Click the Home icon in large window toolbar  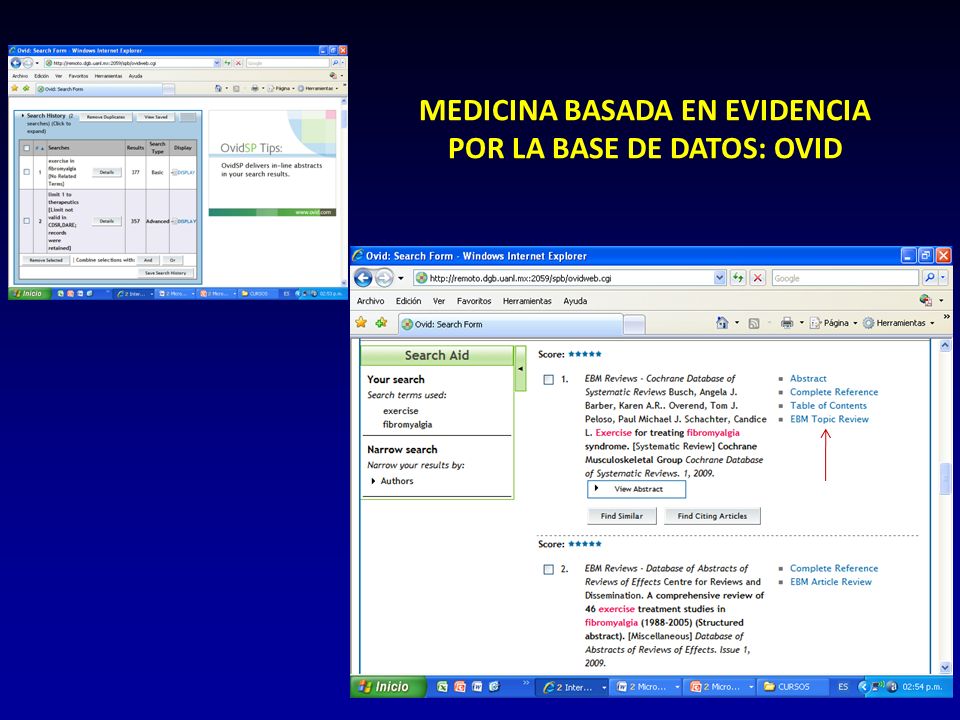pos(722,323)
